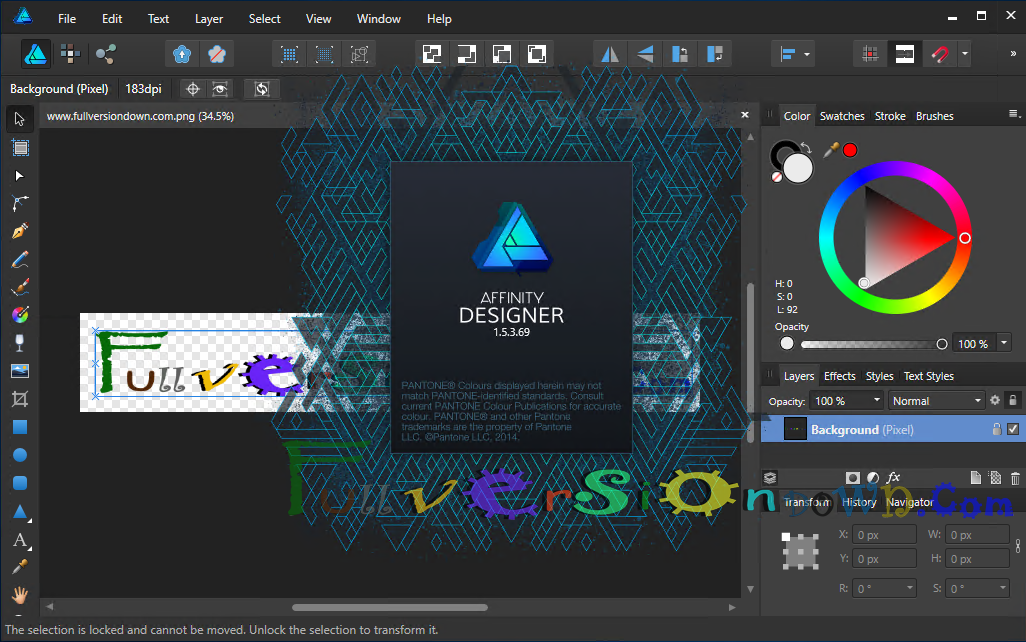Swap stroke and fill colors
Screen dimensions: 1026x642
point(807,148)
